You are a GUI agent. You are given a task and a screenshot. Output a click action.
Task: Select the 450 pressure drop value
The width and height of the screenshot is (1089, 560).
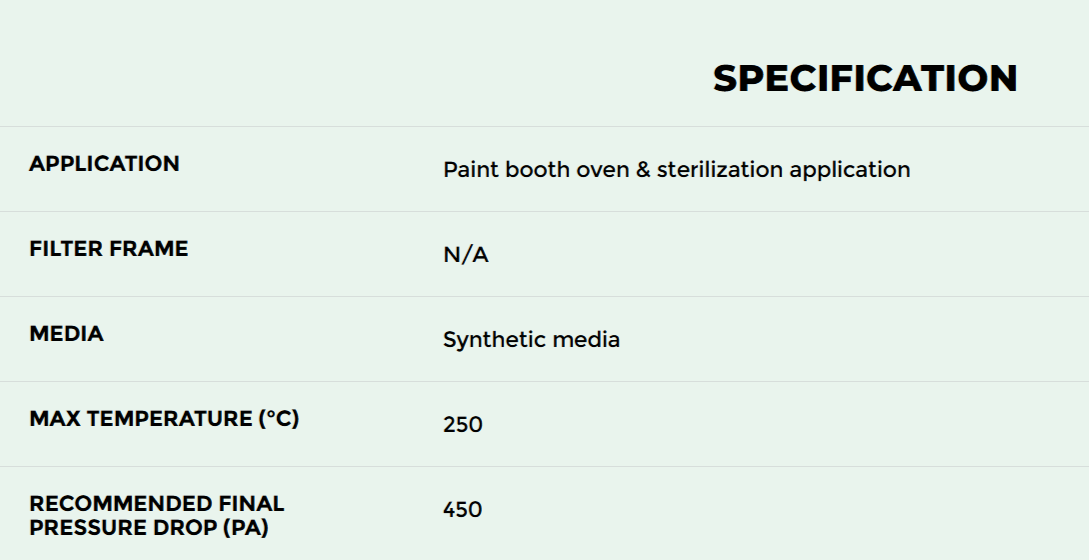(x=463, y=510)
